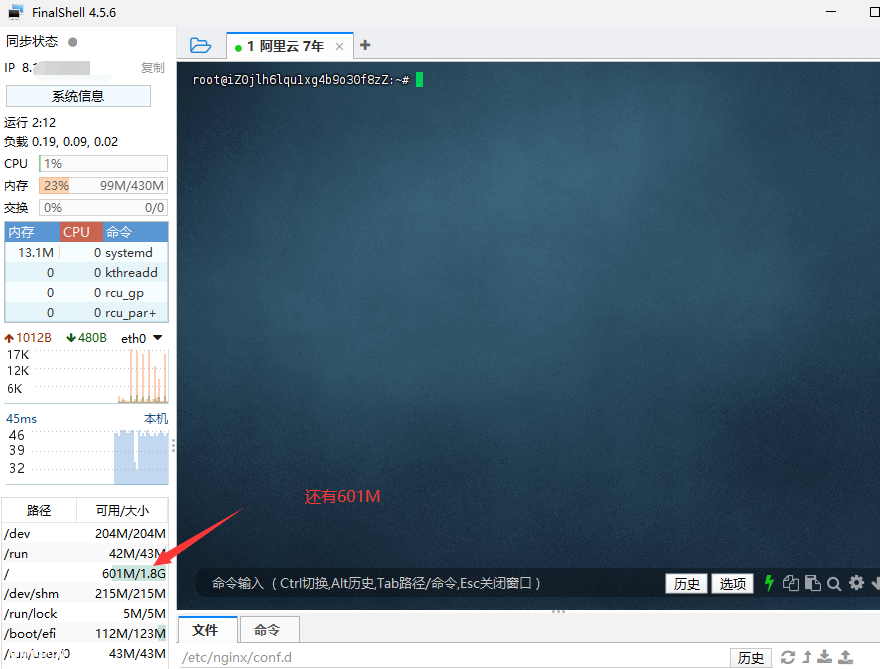This screenshot has width=880, height=669.
Task: Click the command input field in terminal
Action: click(427, 583)
